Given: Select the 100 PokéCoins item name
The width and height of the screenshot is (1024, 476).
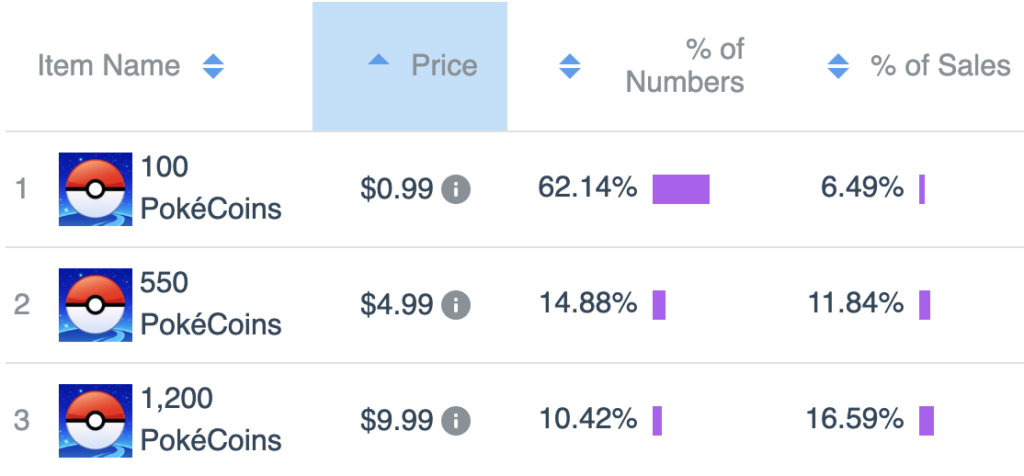Looking at the screenshot, I should [211, 188].
